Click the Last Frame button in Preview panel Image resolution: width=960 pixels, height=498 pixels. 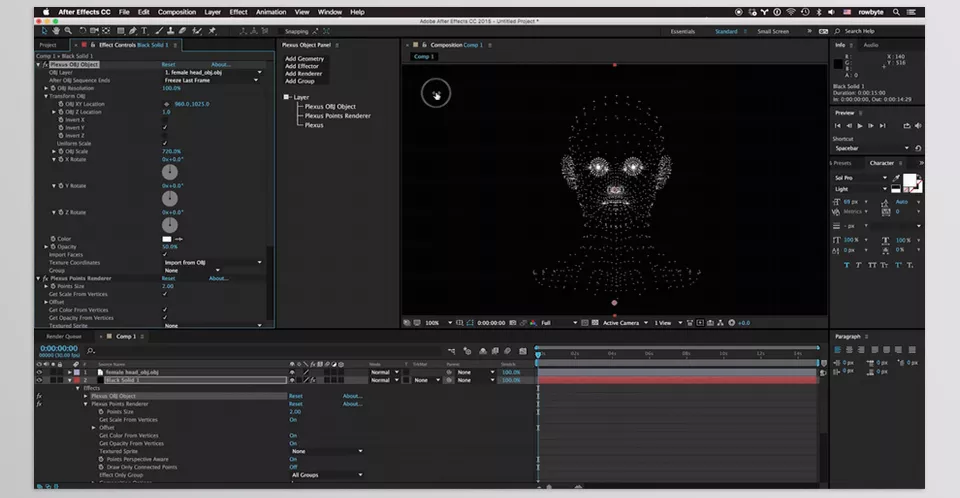(x=882, y=126)
